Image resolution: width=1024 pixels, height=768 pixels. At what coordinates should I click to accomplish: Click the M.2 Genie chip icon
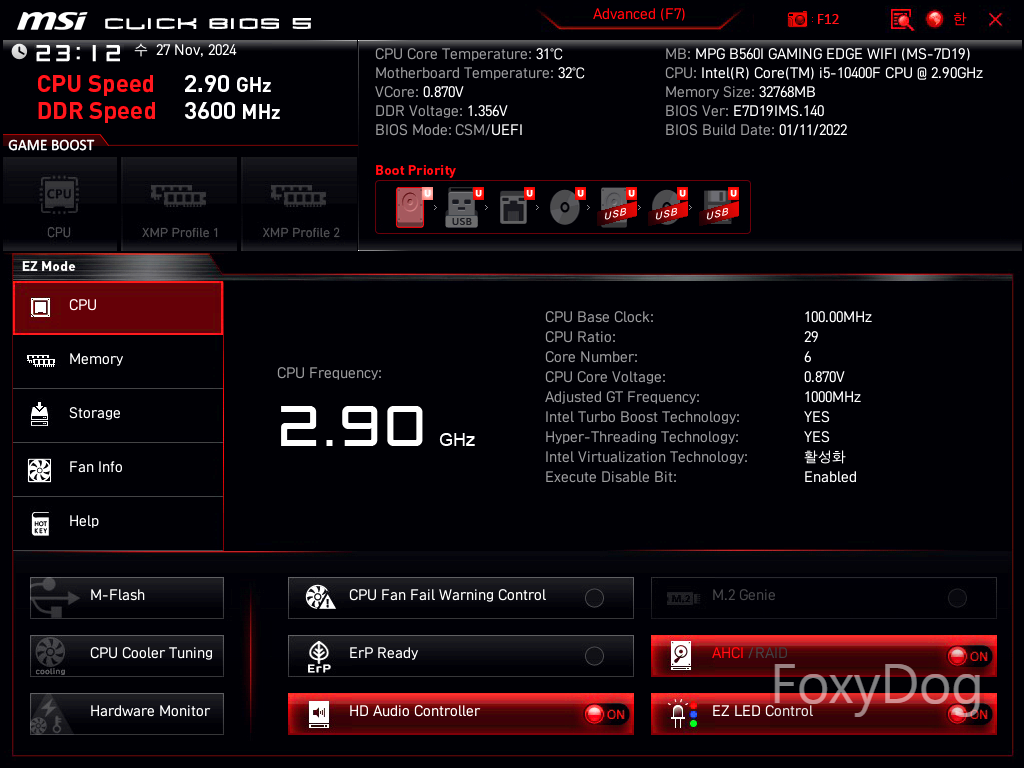click(x=682, y=598)
